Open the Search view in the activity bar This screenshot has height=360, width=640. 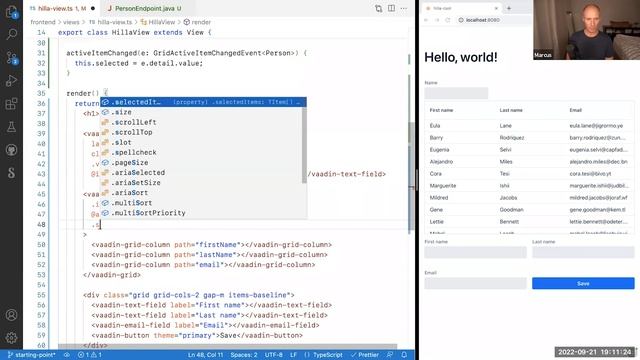point(11,34)
